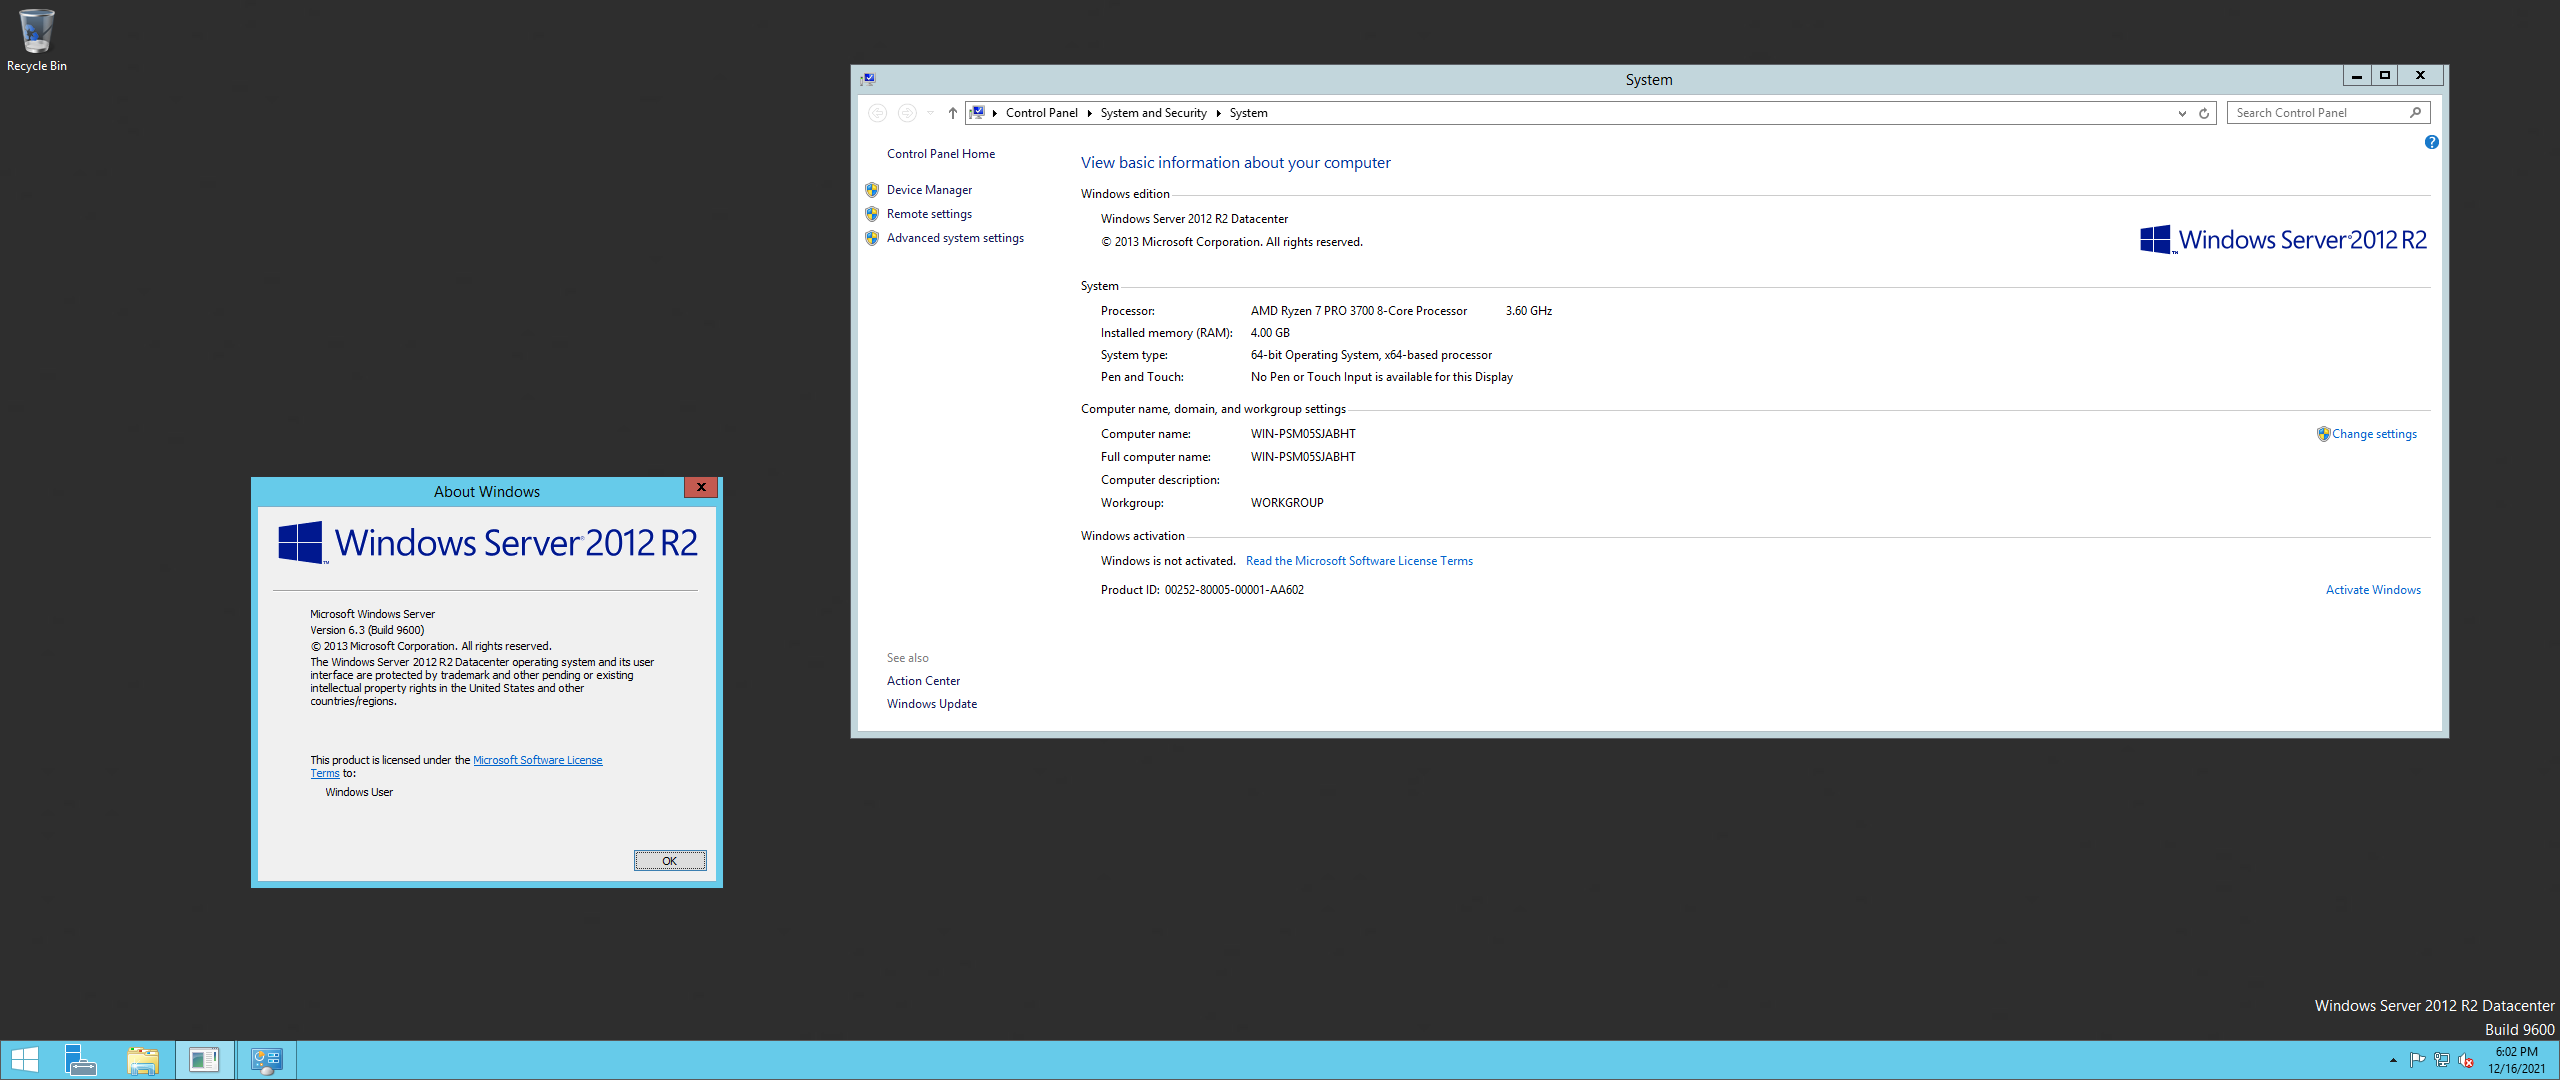Open Remote settings link
The image size is (2560, 1080).
[929, 214]
